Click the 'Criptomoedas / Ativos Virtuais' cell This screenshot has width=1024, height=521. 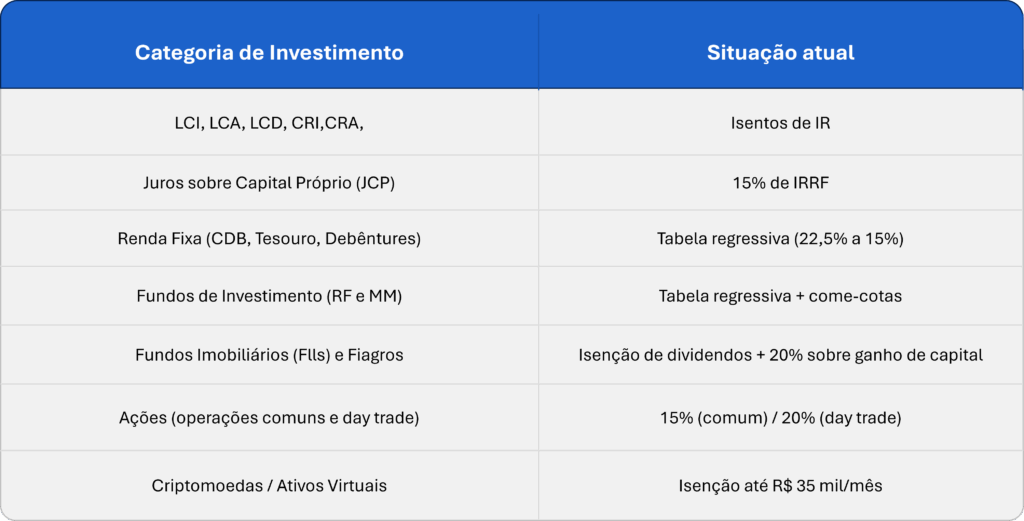269,486
